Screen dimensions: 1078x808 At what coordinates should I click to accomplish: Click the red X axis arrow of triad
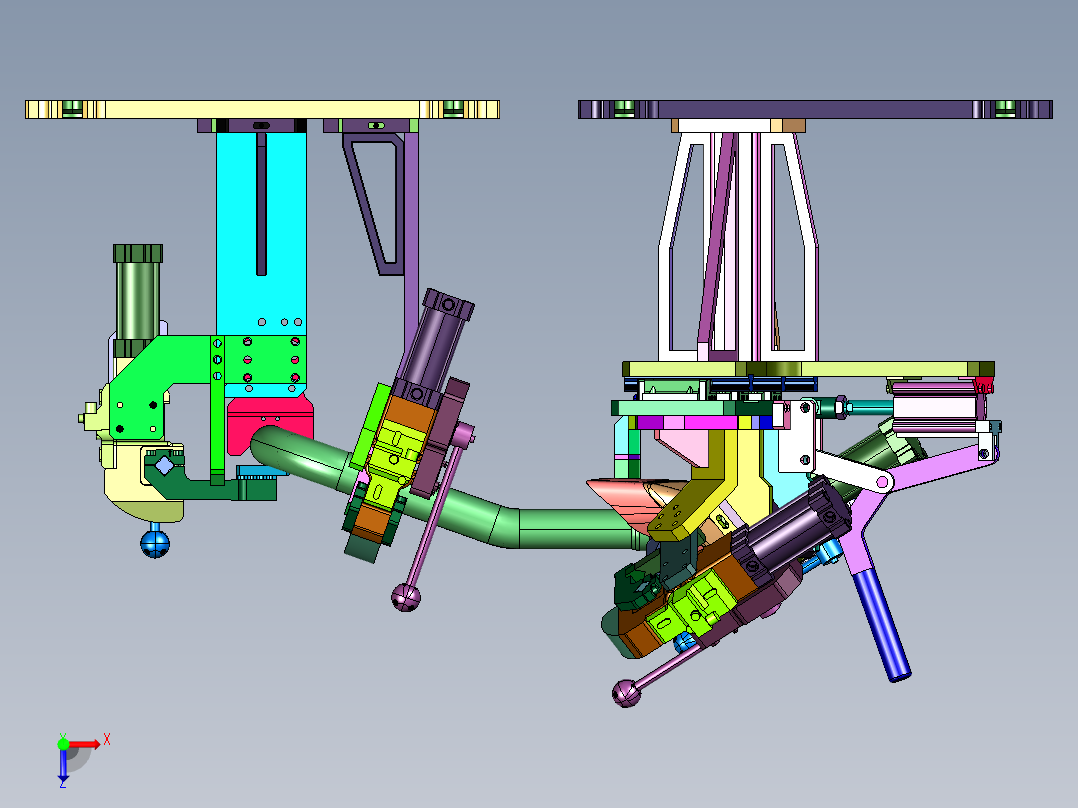[84, 744]
